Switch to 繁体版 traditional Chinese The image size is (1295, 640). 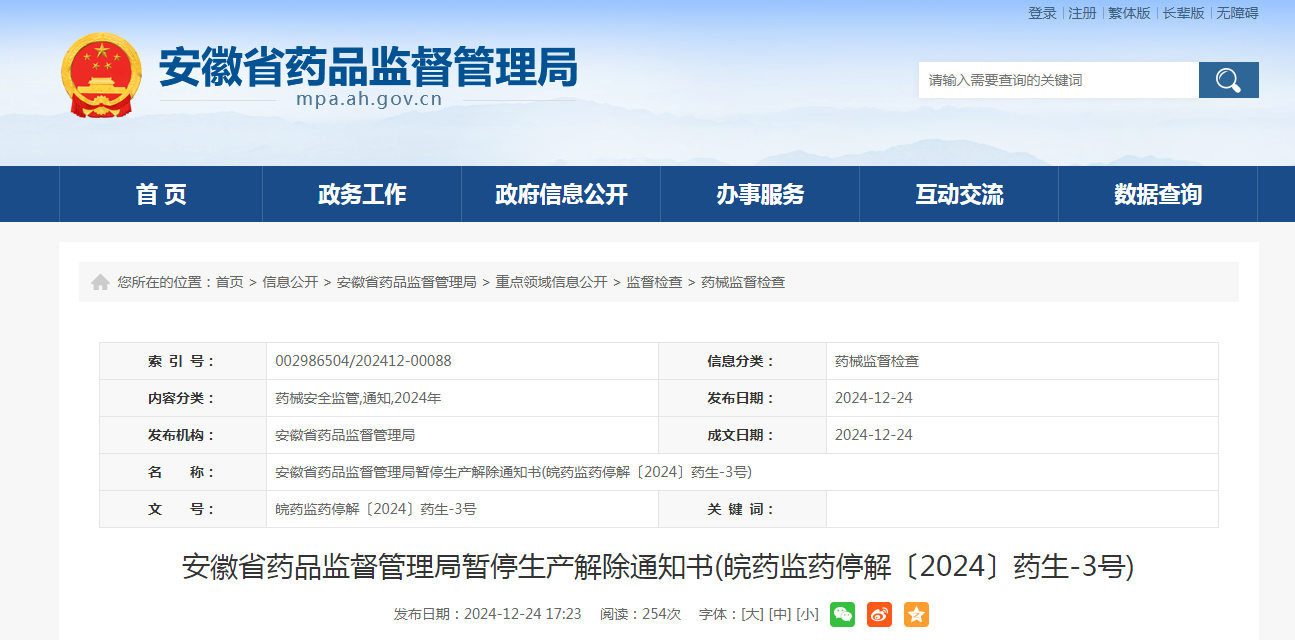point(1129,13)
